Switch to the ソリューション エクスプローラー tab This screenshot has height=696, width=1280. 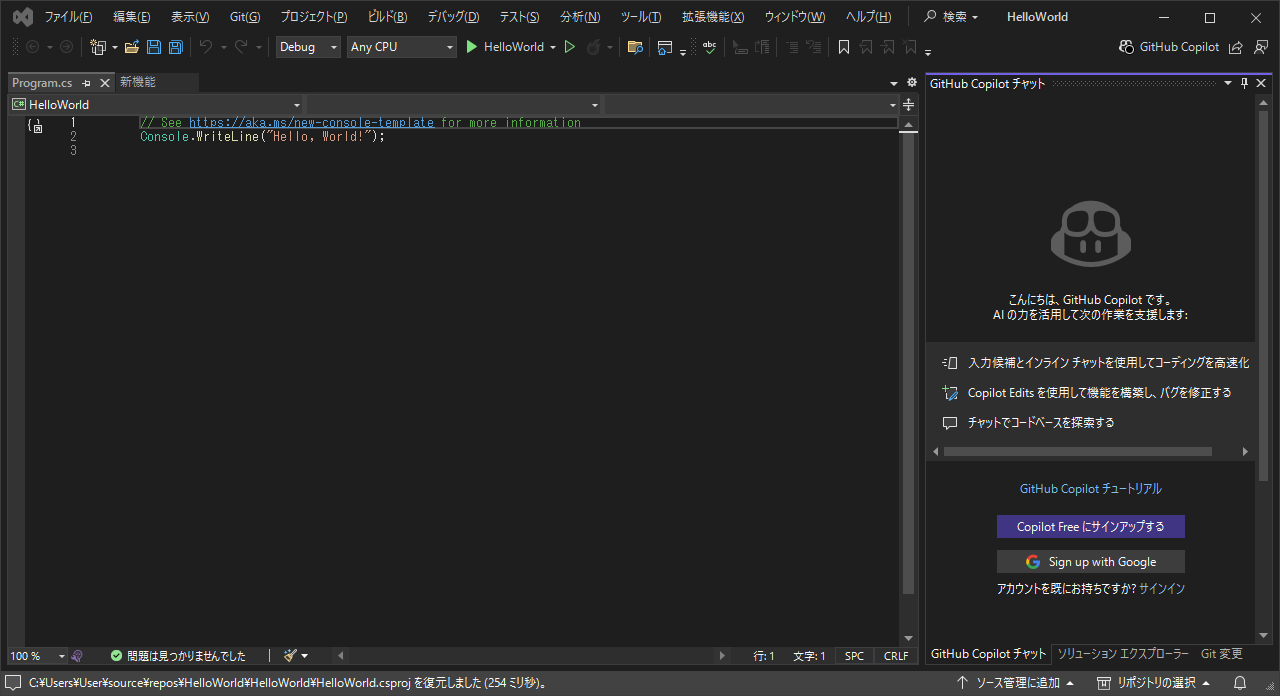[x=1123, y=654]
